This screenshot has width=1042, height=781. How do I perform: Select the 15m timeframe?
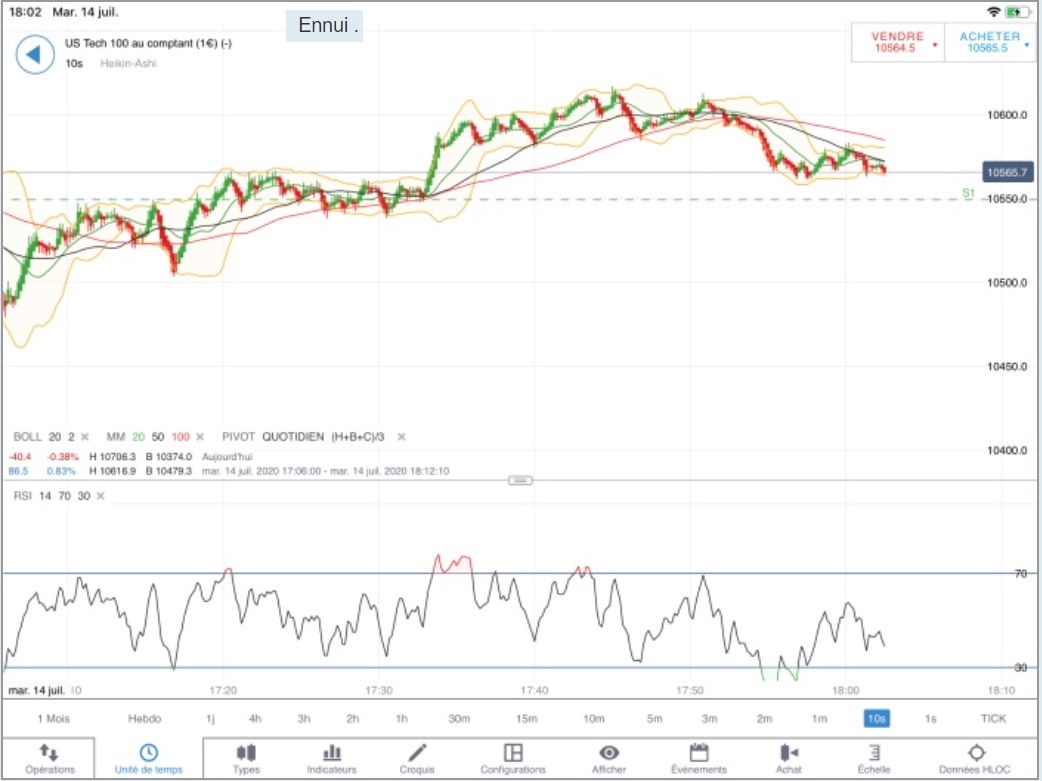coord(526,719)
